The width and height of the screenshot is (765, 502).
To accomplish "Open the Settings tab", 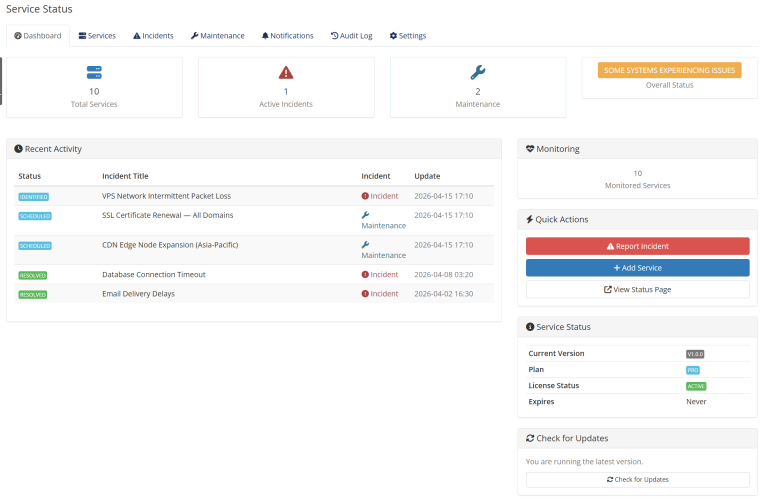I will pyautogui.click(x=408, y=36).
